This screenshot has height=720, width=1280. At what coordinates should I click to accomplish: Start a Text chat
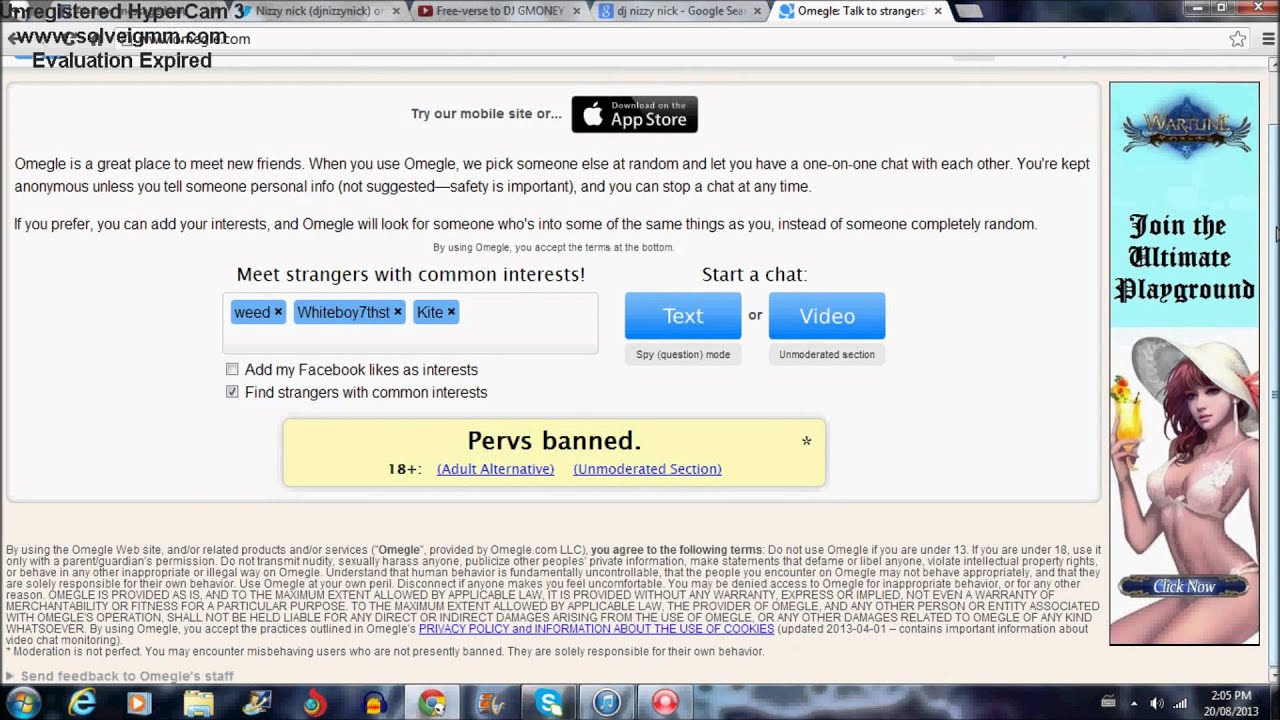pos(683,316)
